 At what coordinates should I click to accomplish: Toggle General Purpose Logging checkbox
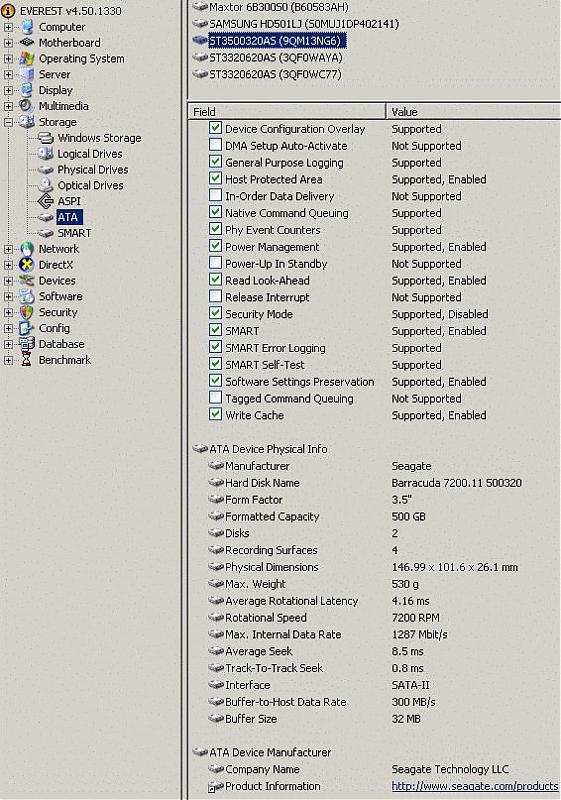pyautogui.click(x=215, y=162)
